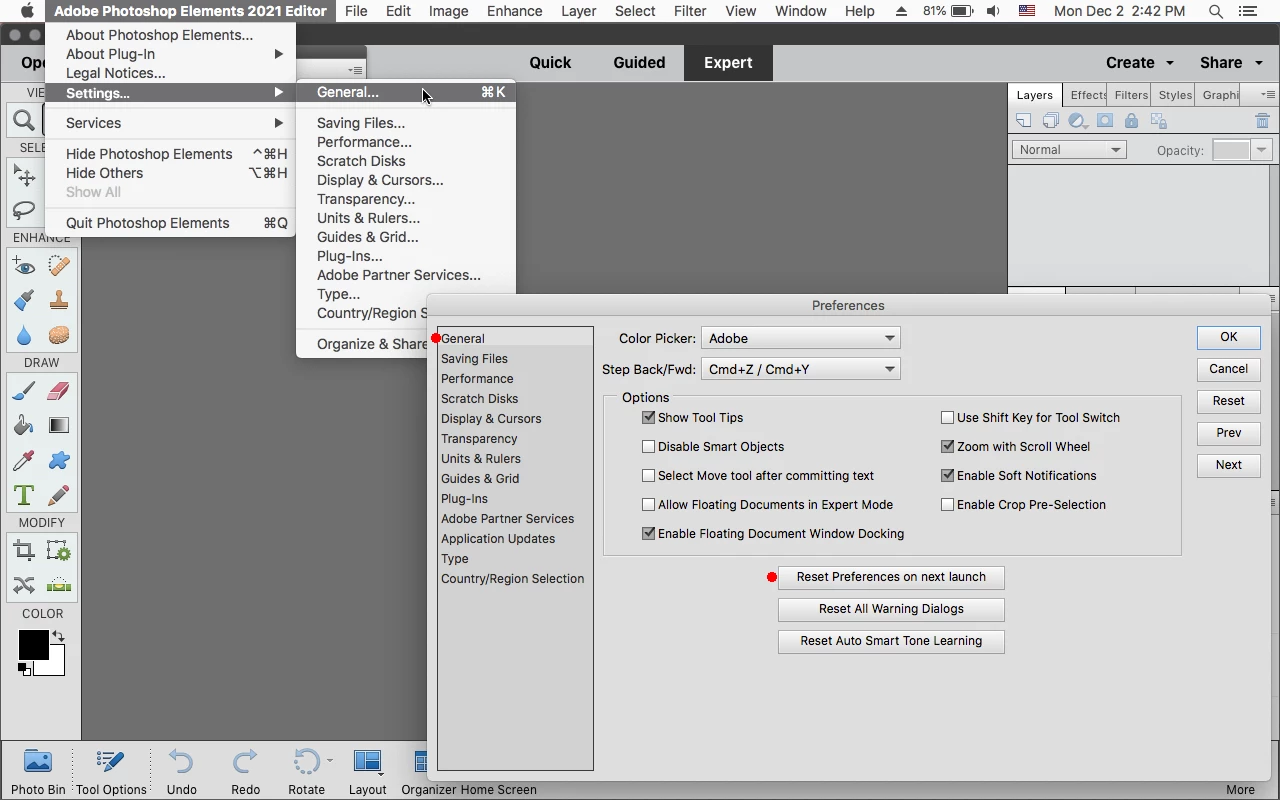This screenshot has width=1280, height=800.
Task: Lock all pixels of layer
Action: click(1131, 121)
